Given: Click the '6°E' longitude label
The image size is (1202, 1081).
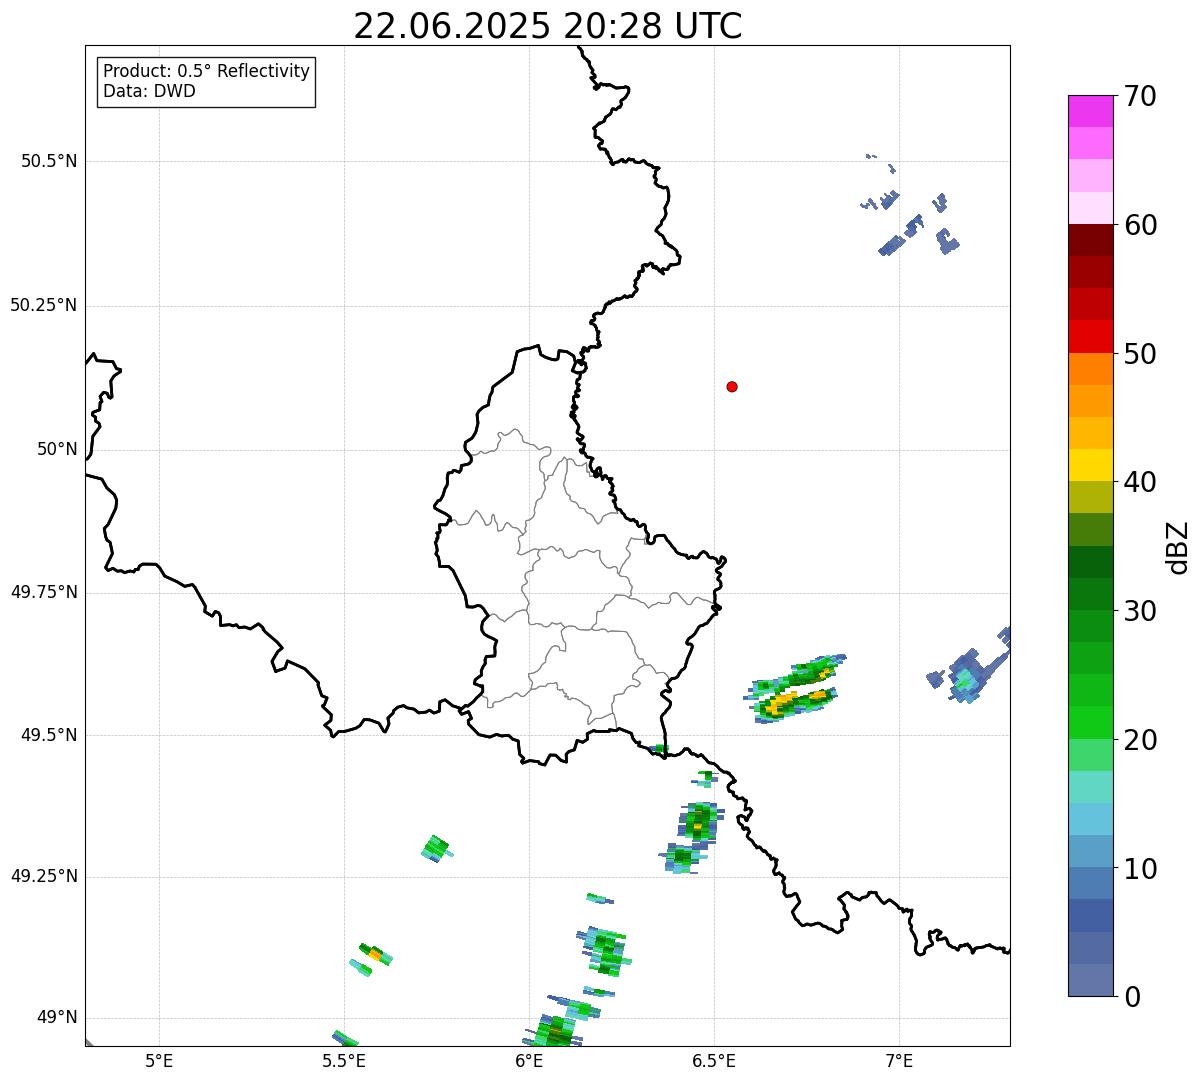Looking at the screenshot, I should [x=530, y=1060].
